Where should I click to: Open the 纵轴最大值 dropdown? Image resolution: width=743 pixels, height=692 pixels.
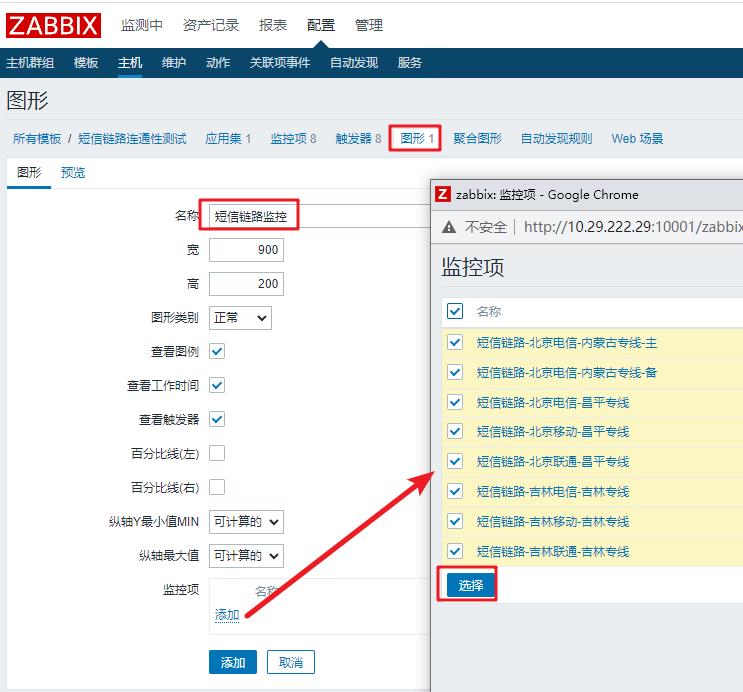(246, 555)
